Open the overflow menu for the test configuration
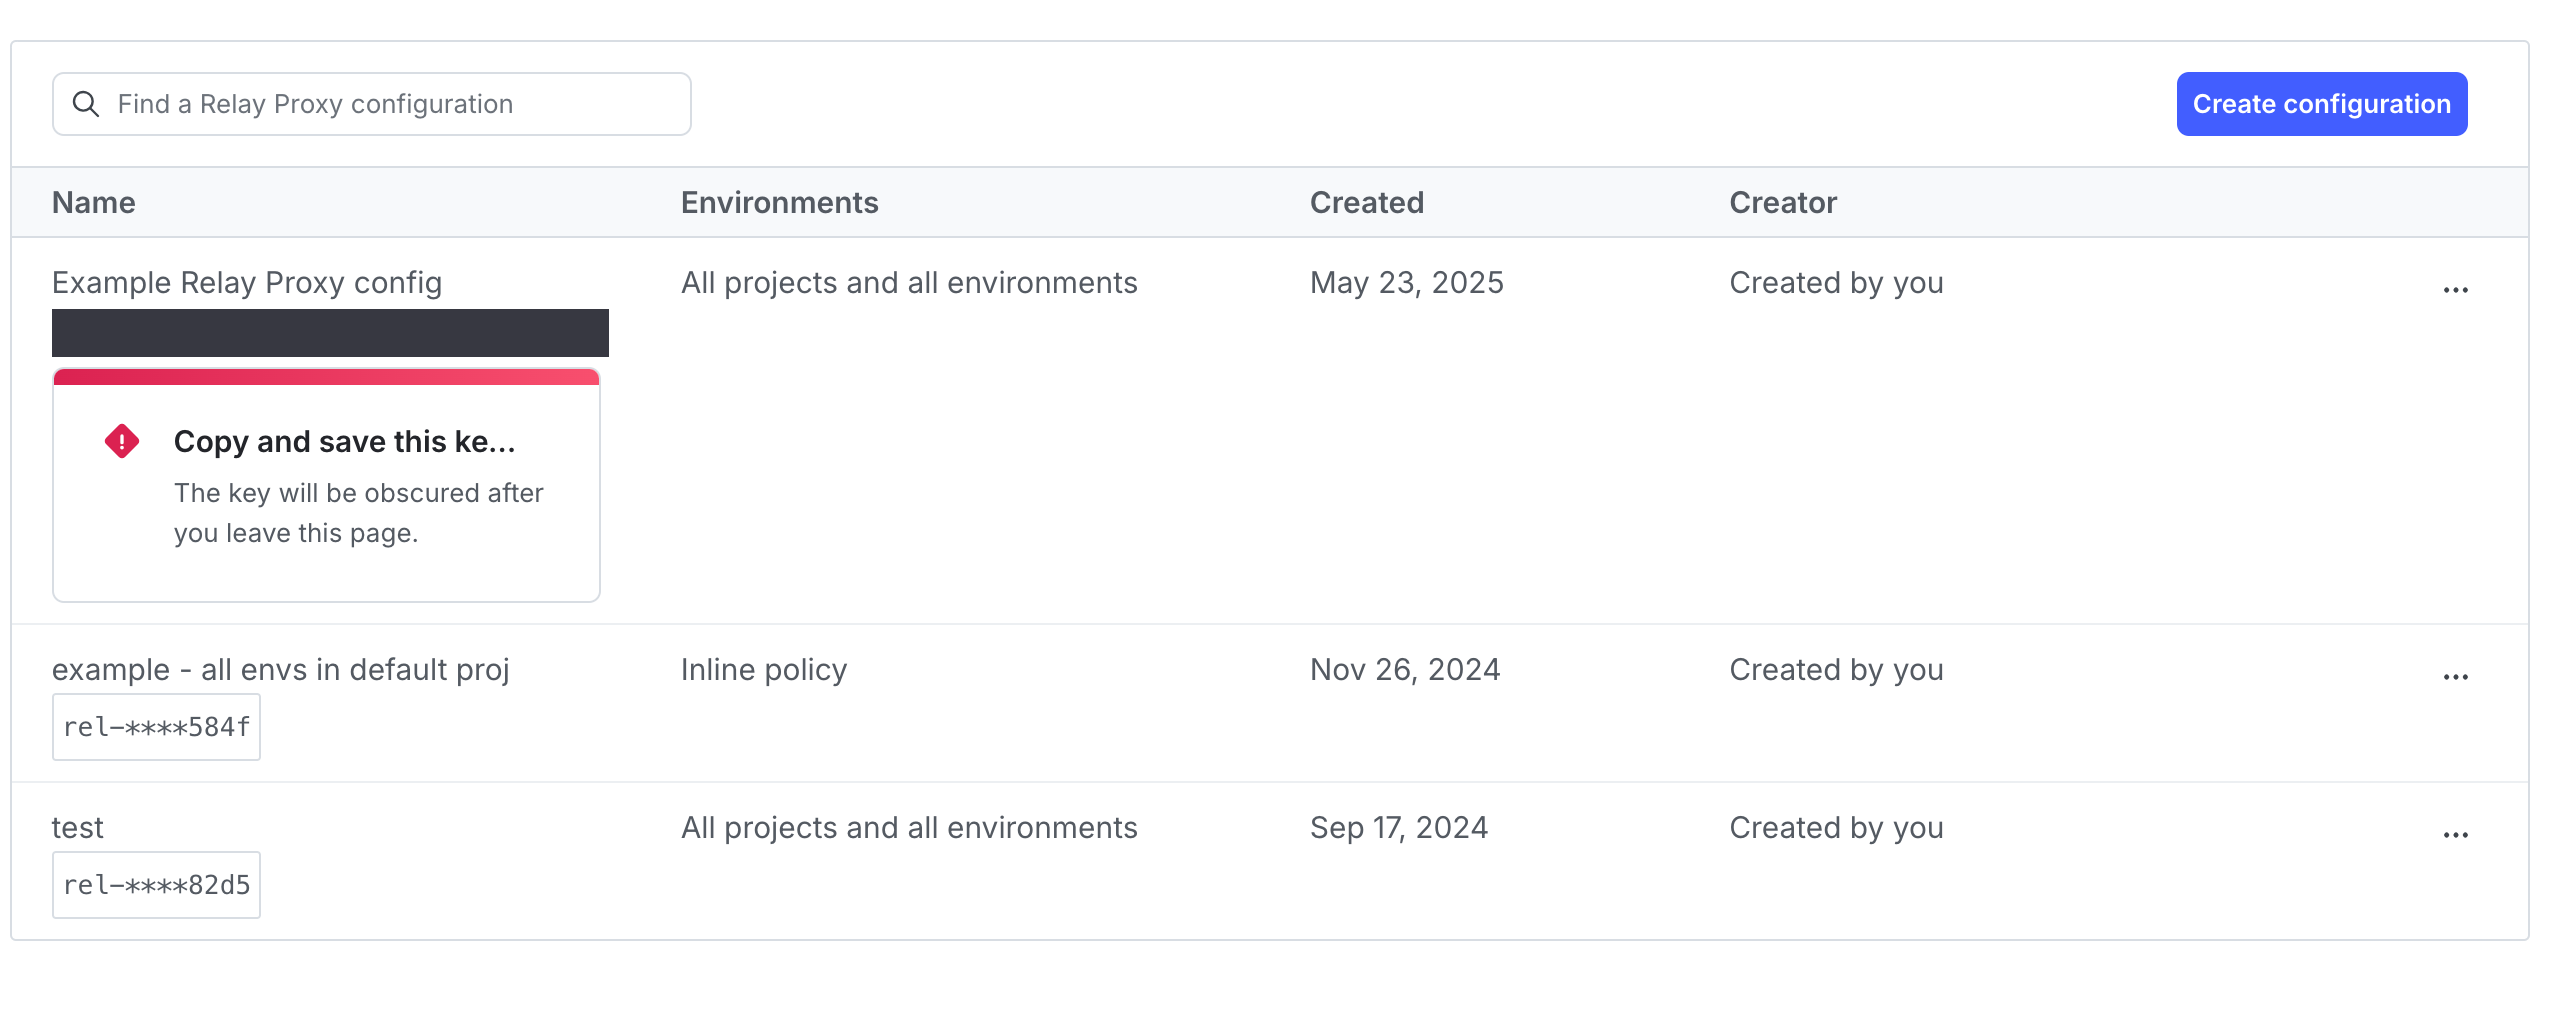2560x1020 pixels. (2456, 833)
